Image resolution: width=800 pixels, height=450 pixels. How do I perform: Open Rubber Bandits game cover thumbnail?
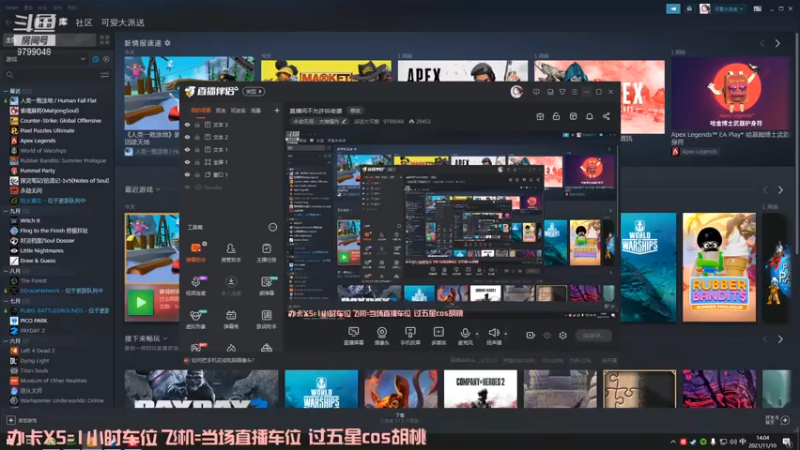click(719, 267)
